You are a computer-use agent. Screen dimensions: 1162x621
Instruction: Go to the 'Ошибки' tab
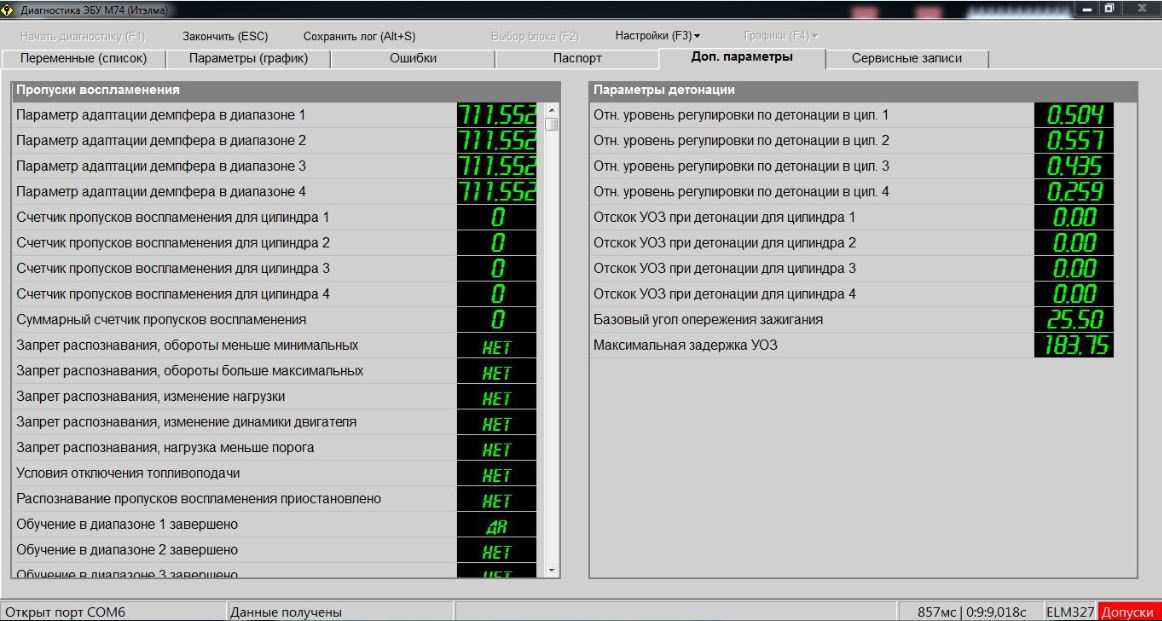pos(413,59)
